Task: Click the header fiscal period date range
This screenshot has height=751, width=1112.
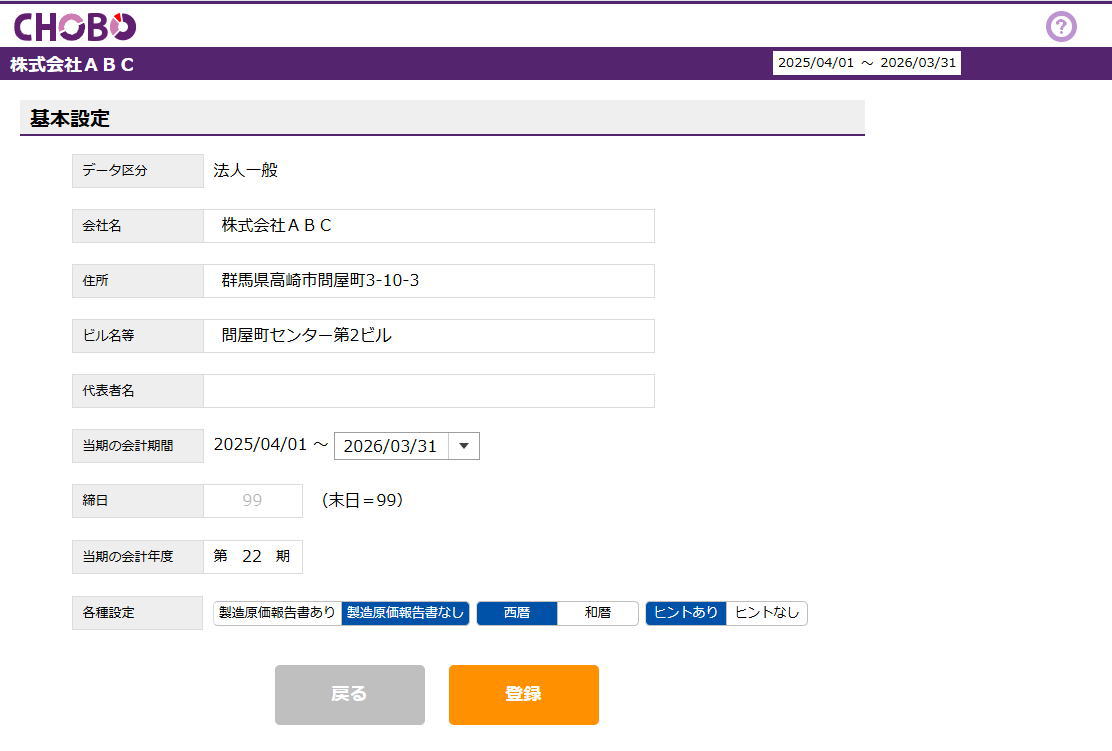Action: (x=867, y=63)
